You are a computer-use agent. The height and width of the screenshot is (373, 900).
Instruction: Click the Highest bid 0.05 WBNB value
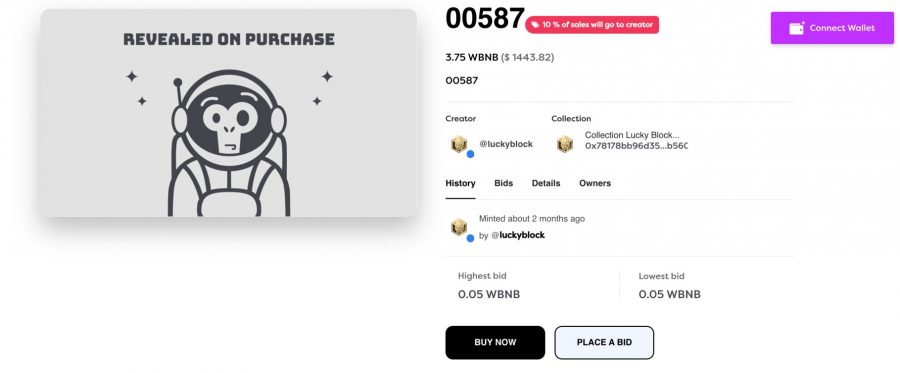click(489, 294)
